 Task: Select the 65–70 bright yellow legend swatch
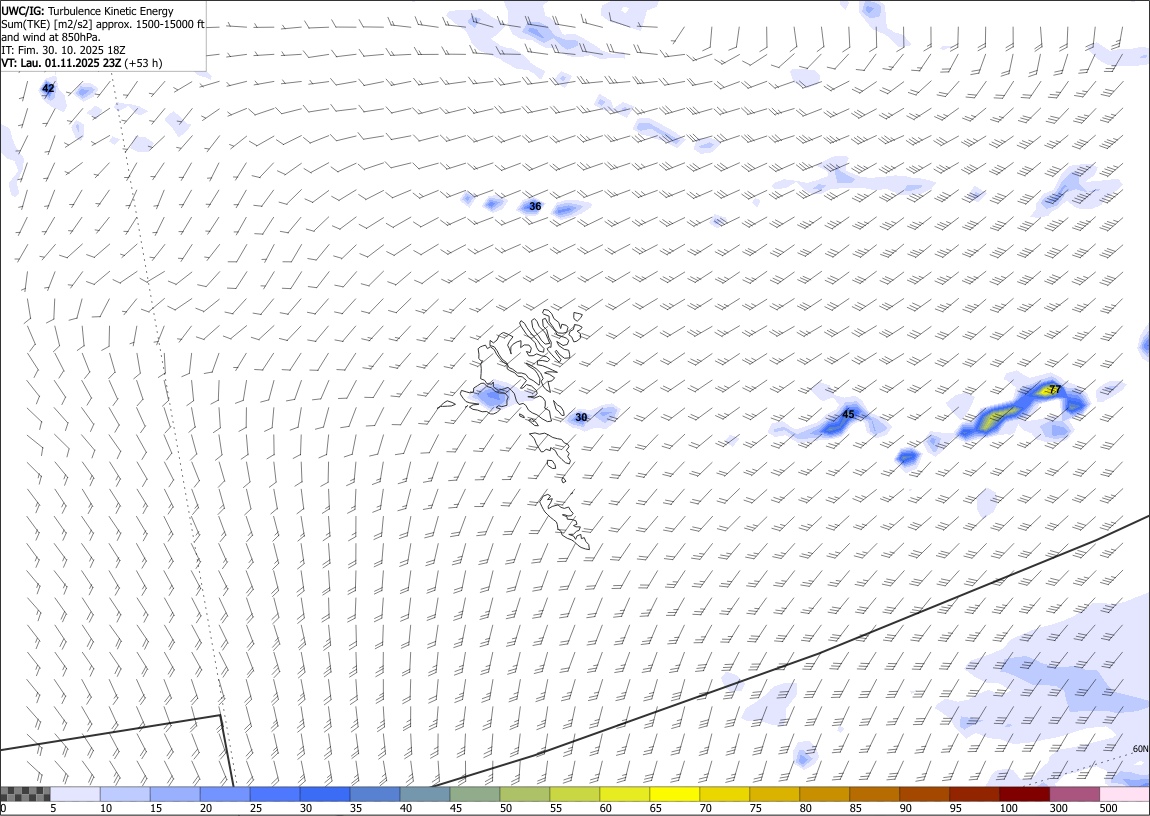[675, 794]
